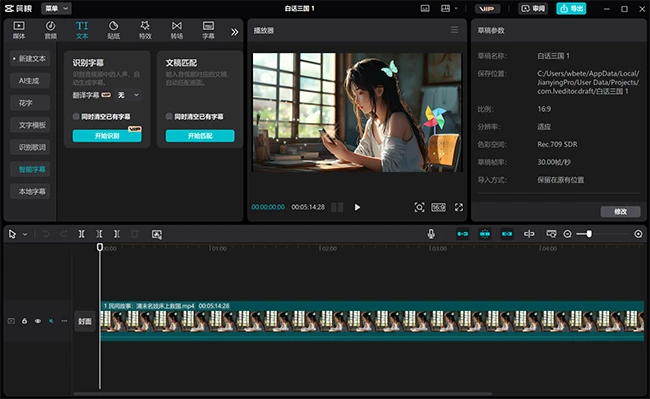650x399 pixels.
Task: Open the 转场 transitions tab
Action: 177,30
